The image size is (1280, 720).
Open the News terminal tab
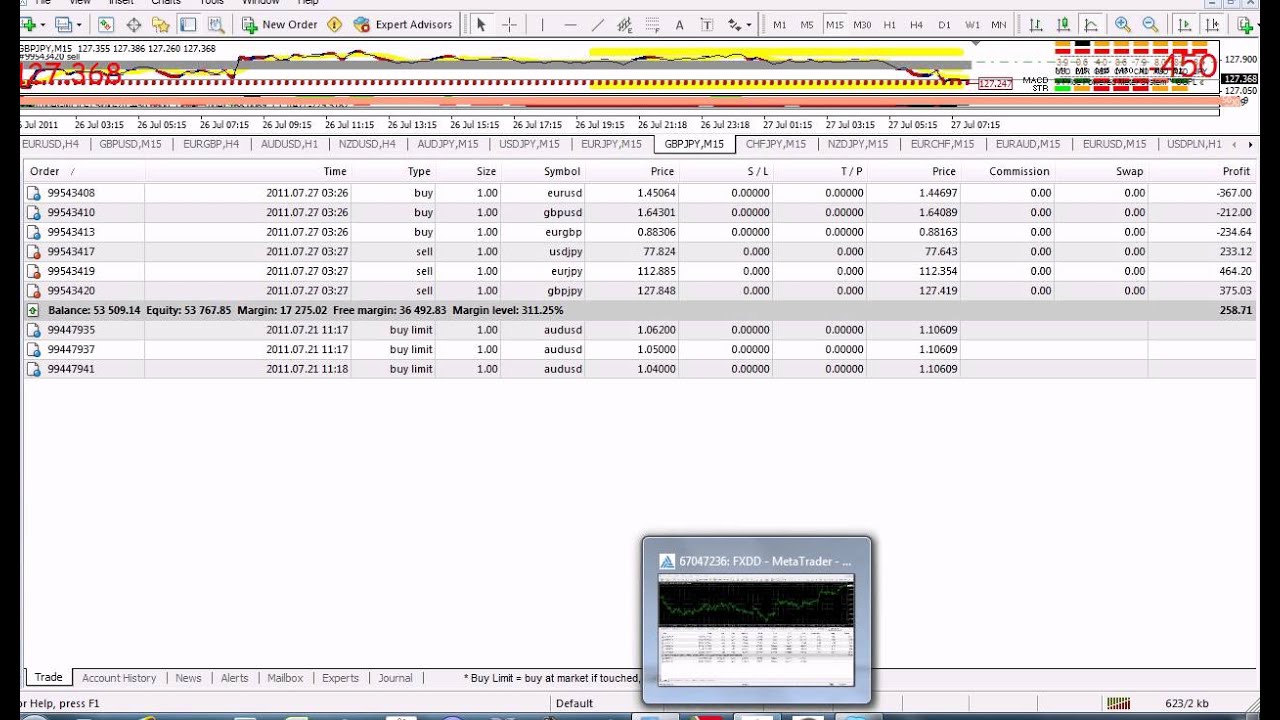click(188, 678)
